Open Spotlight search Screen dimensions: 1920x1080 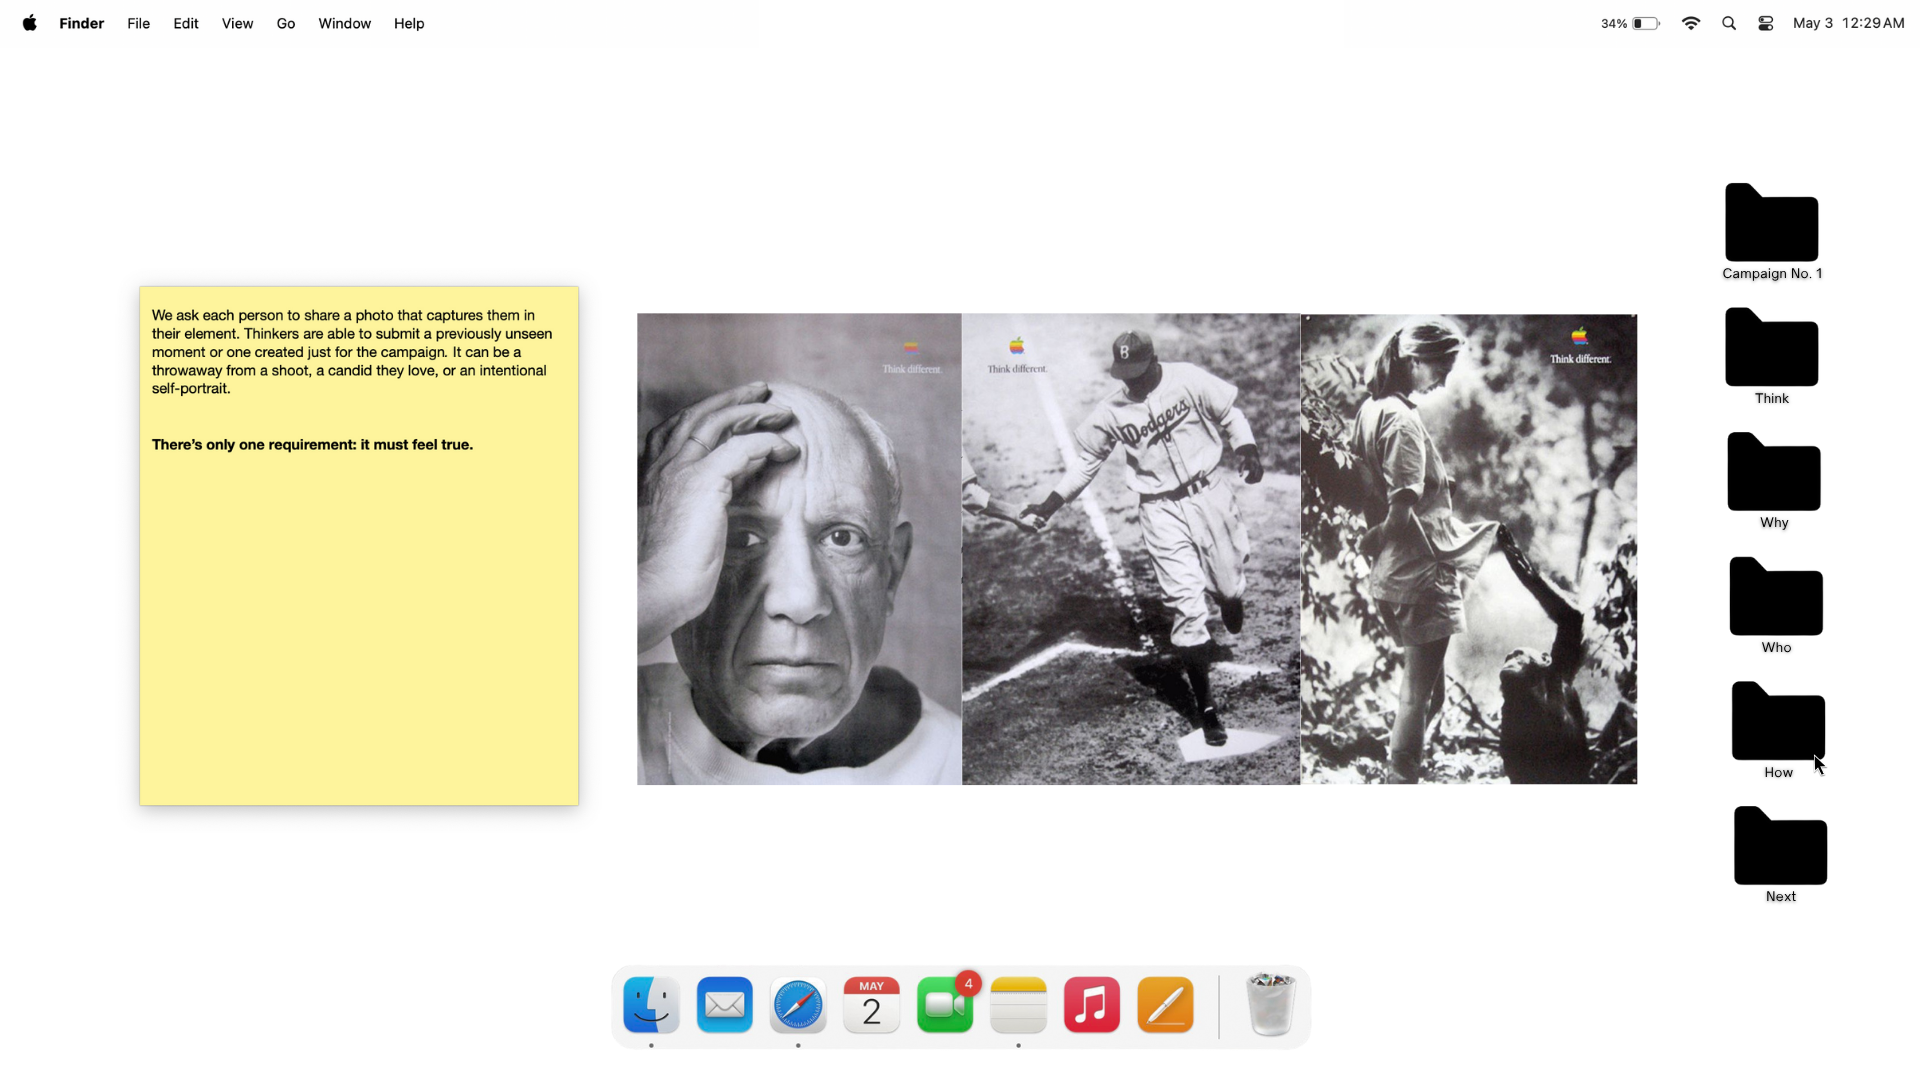tap(1729, 23)
